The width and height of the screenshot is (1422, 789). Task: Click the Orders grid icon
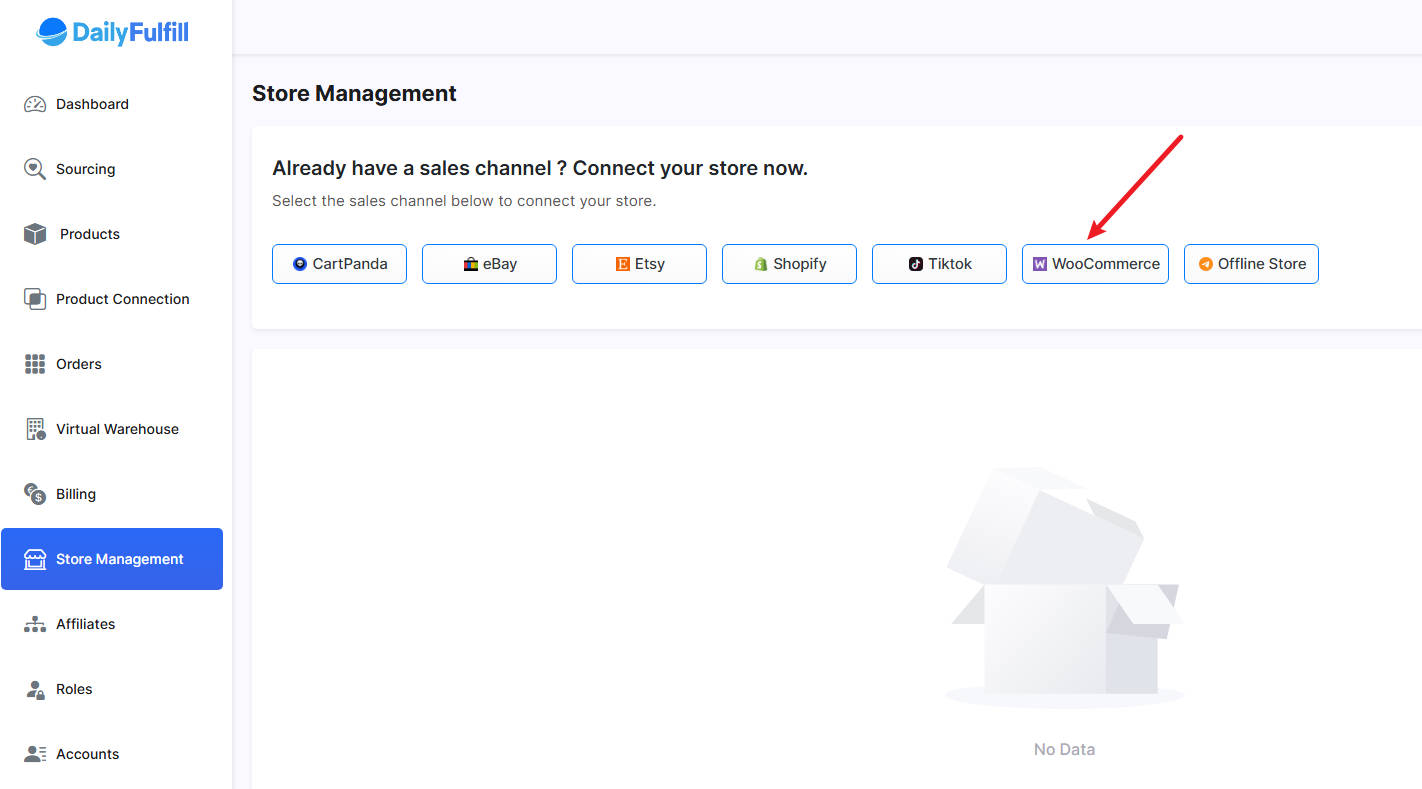tap(35, 364)
